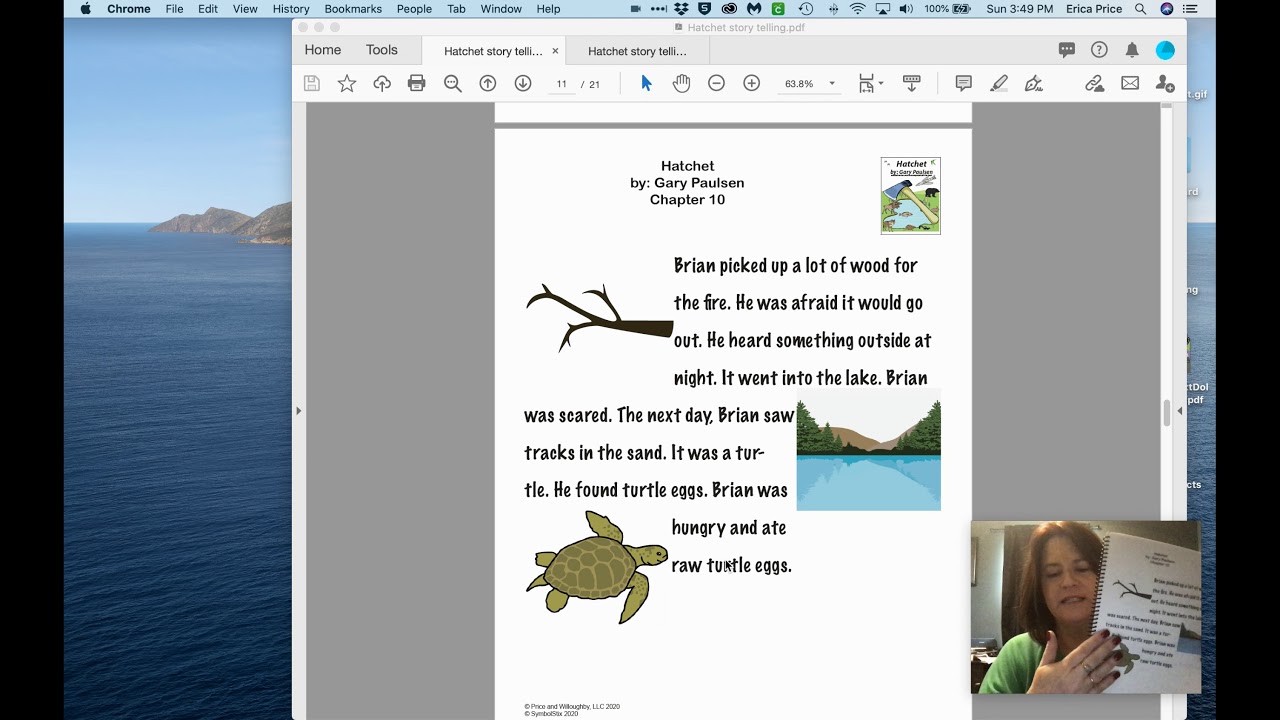The image size is (1280, 720).
Task: Open the Tab menu
Action: (x=456, y=9)
